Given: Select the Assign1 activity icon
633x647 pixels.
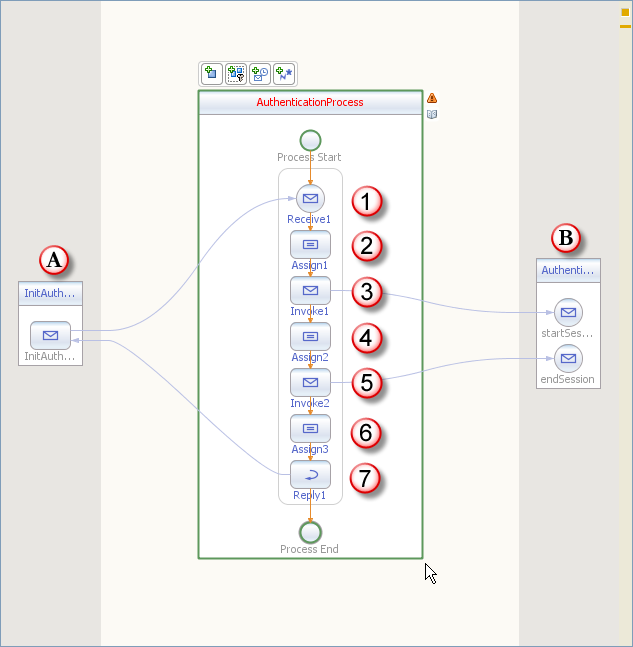Looking at the screenshot, I should (x=310, y=245).
